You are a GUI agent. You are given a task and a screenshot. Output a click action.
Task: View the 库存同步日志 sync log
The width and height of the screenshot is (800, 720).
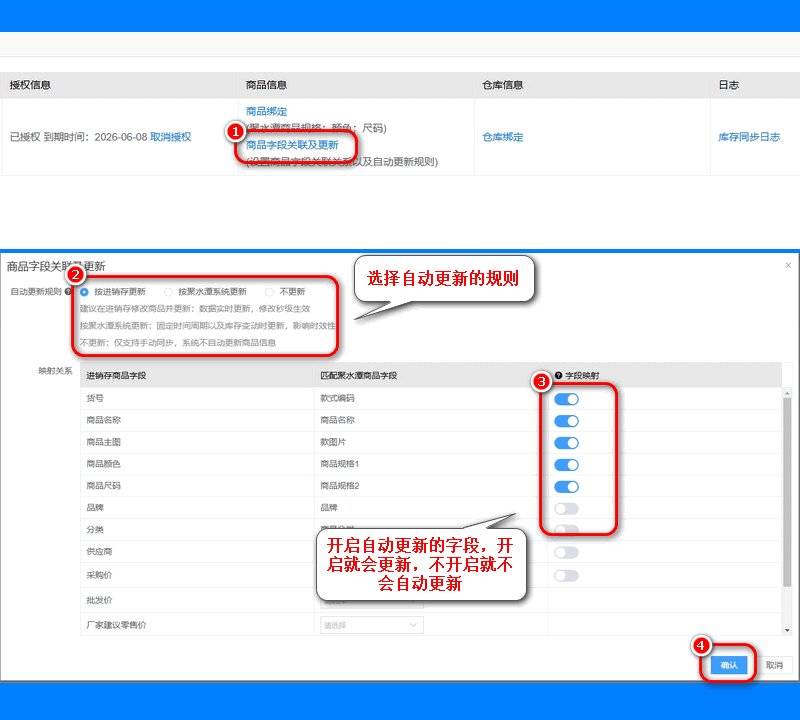(751, 138)
